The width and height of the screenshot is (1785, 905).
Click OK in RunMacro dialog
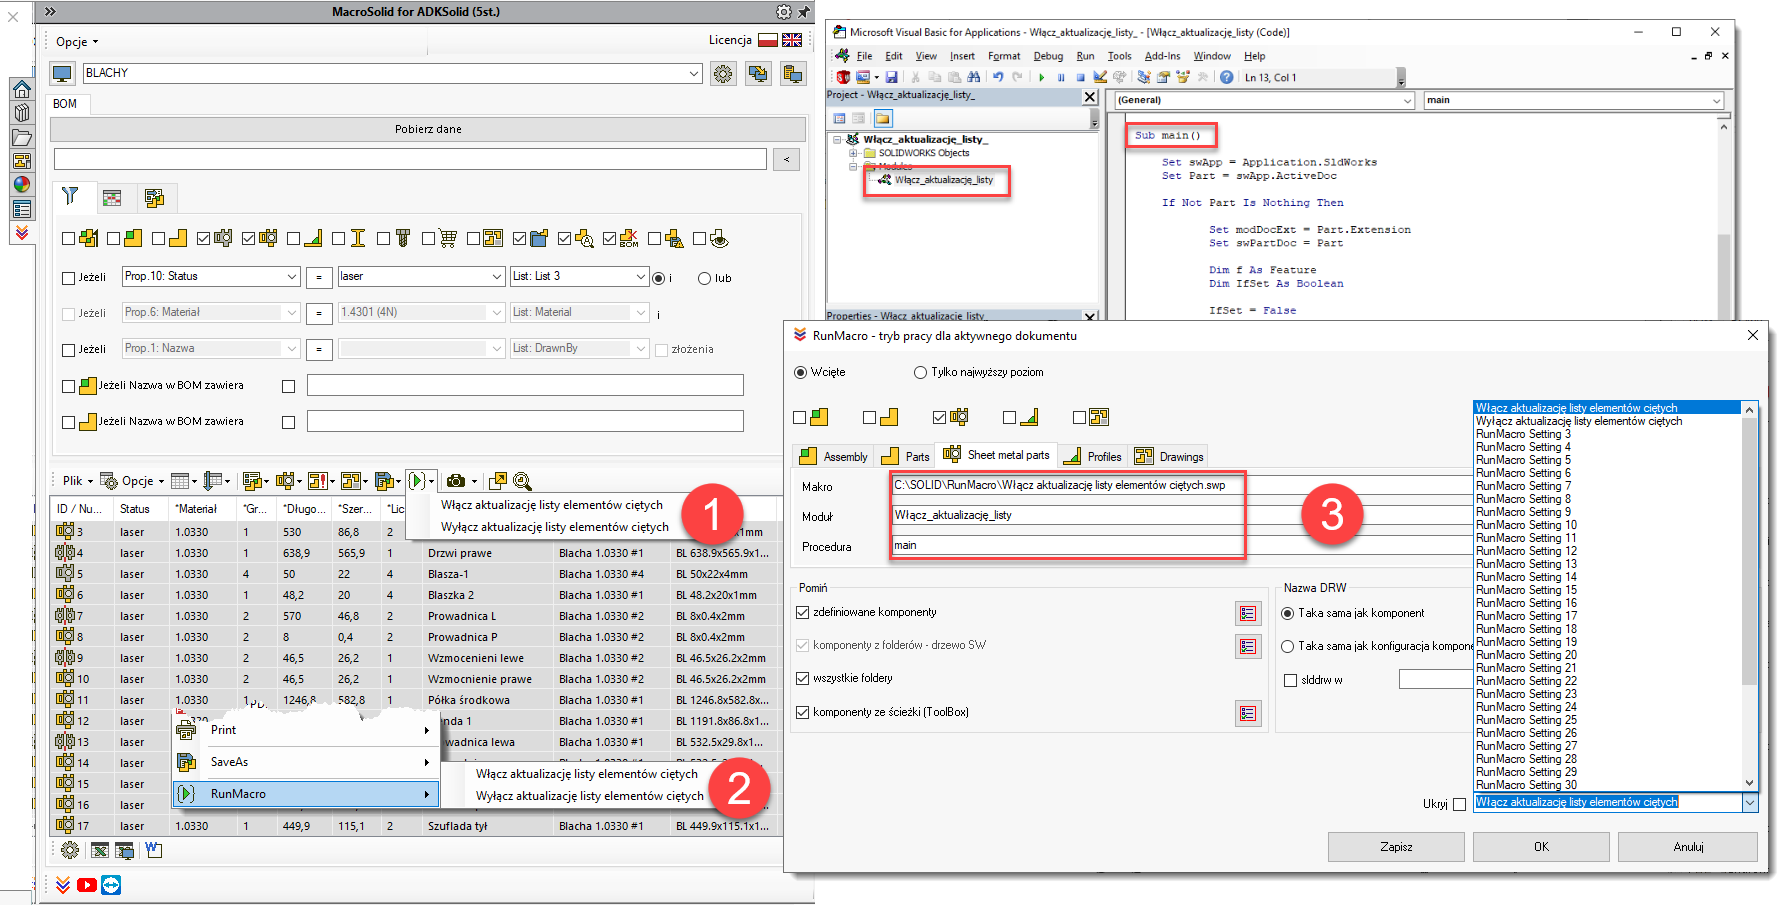pos(1541,847)
